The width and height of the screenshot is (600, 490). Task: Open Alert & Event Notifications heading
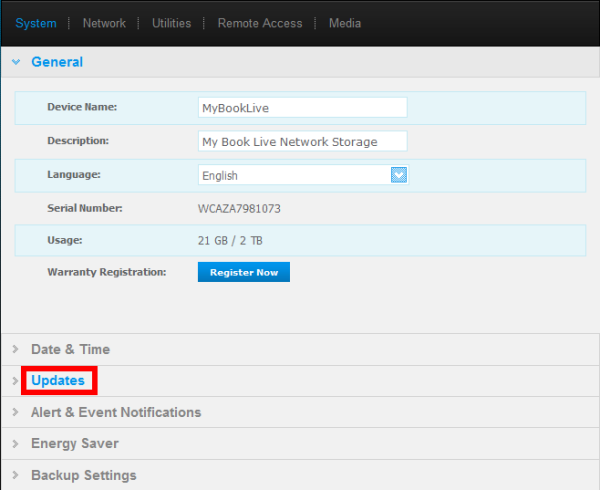pyautogui.click(x=116, y=412)
